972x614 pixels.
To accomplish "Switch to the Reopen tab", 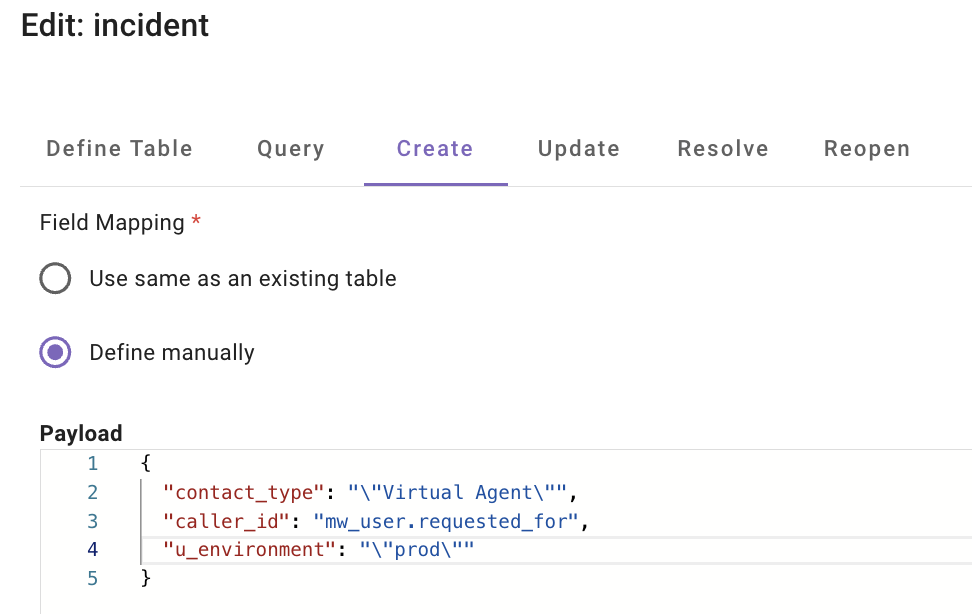I will pos(867,149).
